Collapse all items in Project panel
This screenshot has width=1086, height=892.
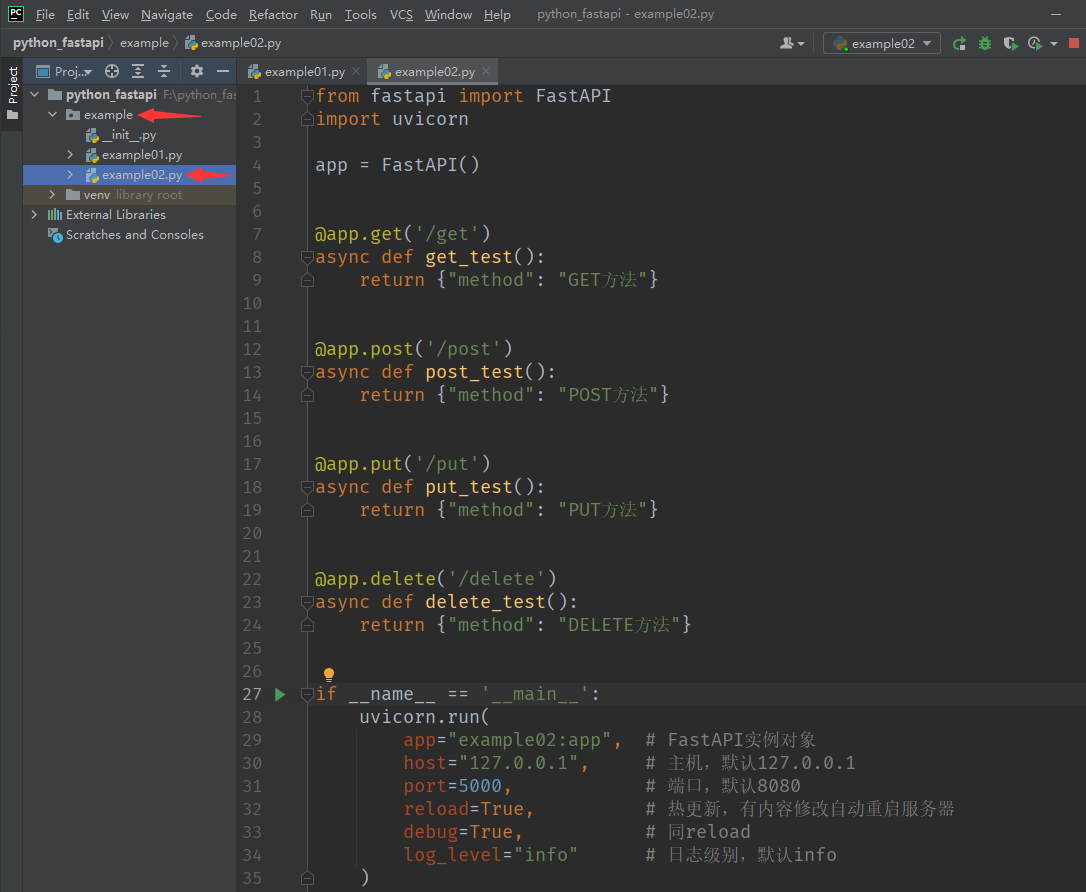coord(164,71)
